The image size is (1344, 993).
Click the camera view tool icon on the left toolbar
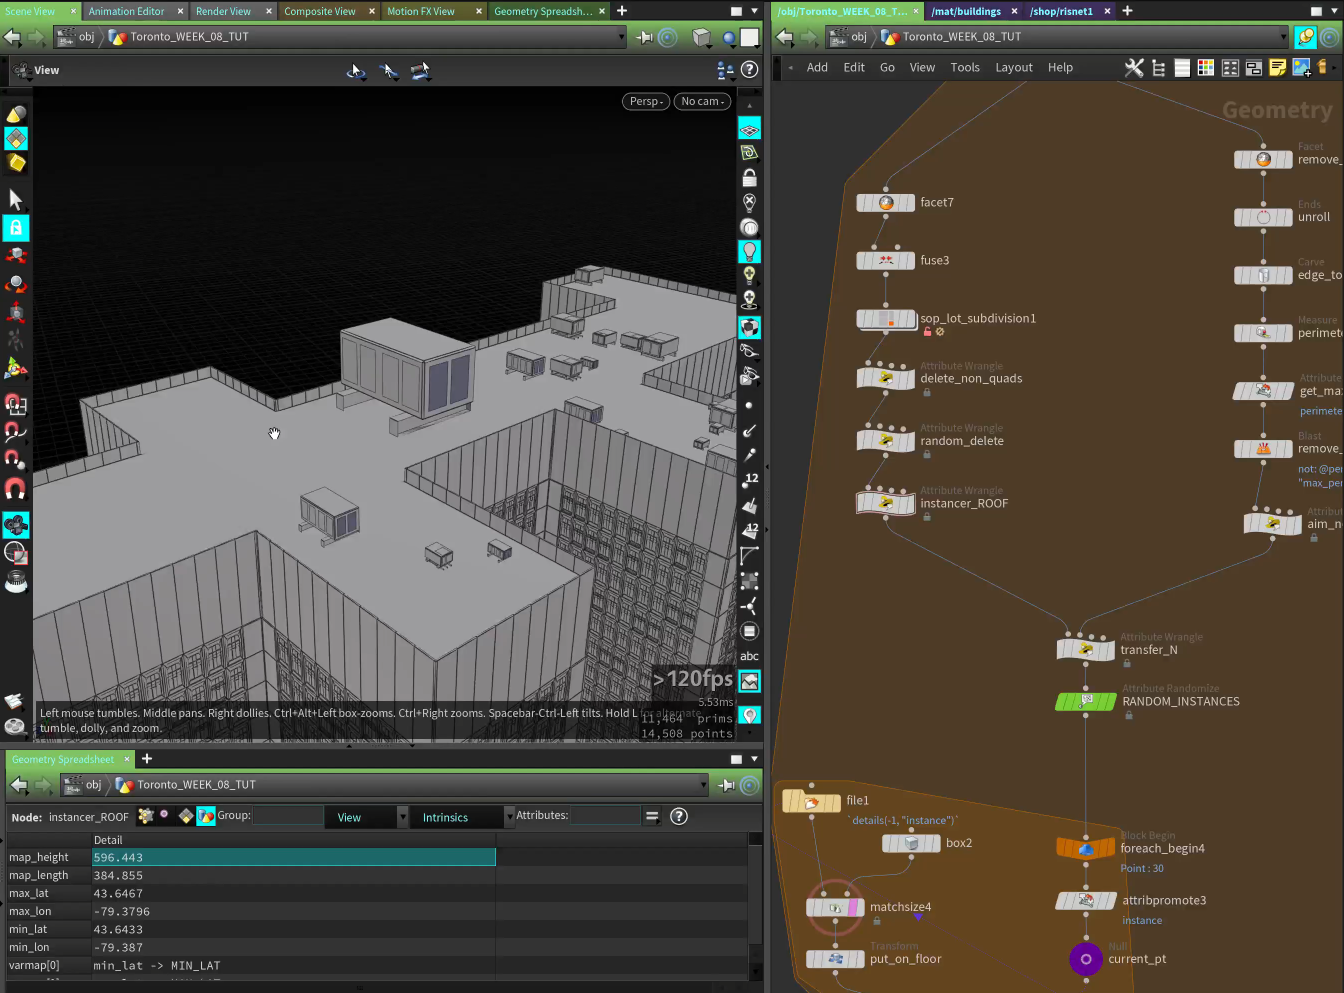click(16, 523)
